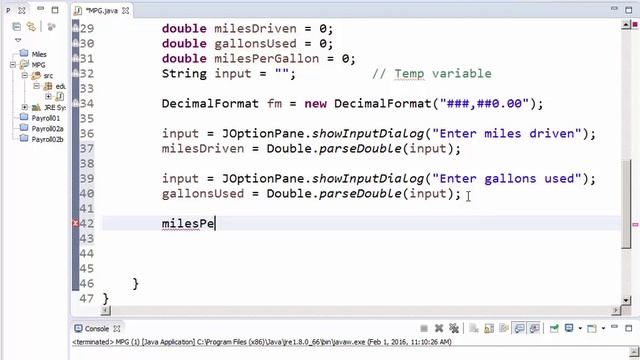Select JRE System Library entry

click(55, 107)
